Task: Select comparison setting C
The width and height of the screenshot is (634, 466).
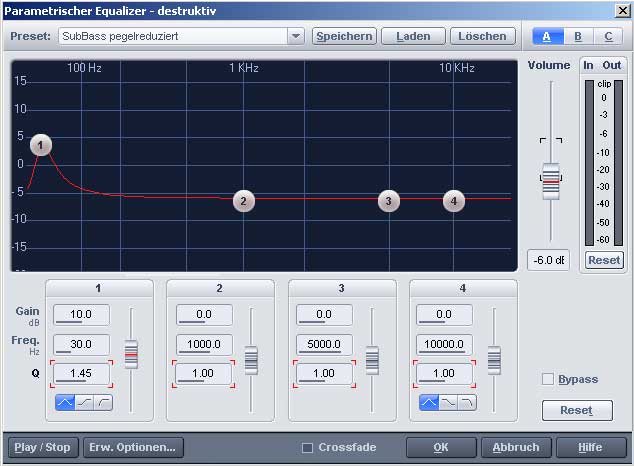Action: [607, 36]
